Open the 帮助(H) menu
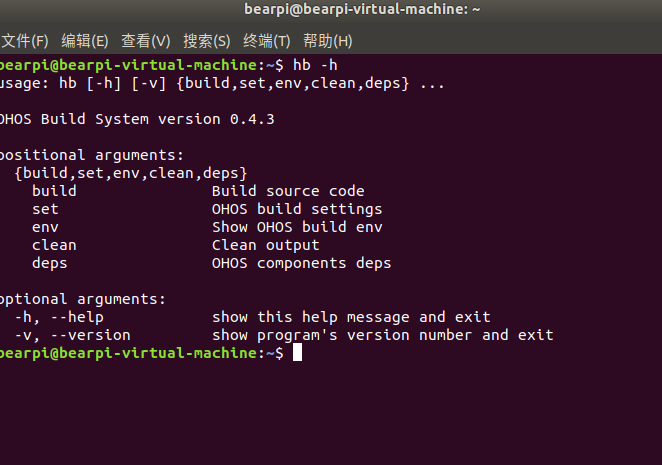The width and height of the screenshot is (662, 465). click(x=328, y=41)
